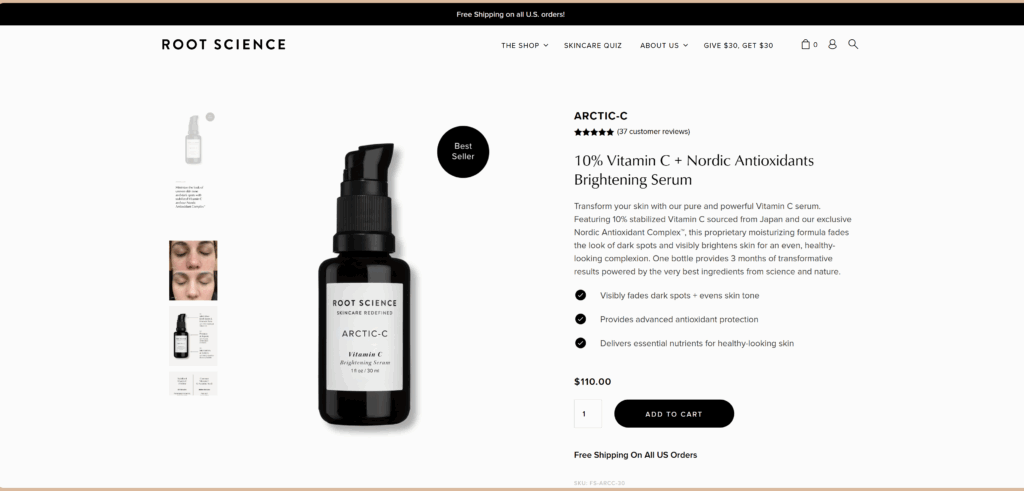Go to Root Science home logo

(223, 44)
